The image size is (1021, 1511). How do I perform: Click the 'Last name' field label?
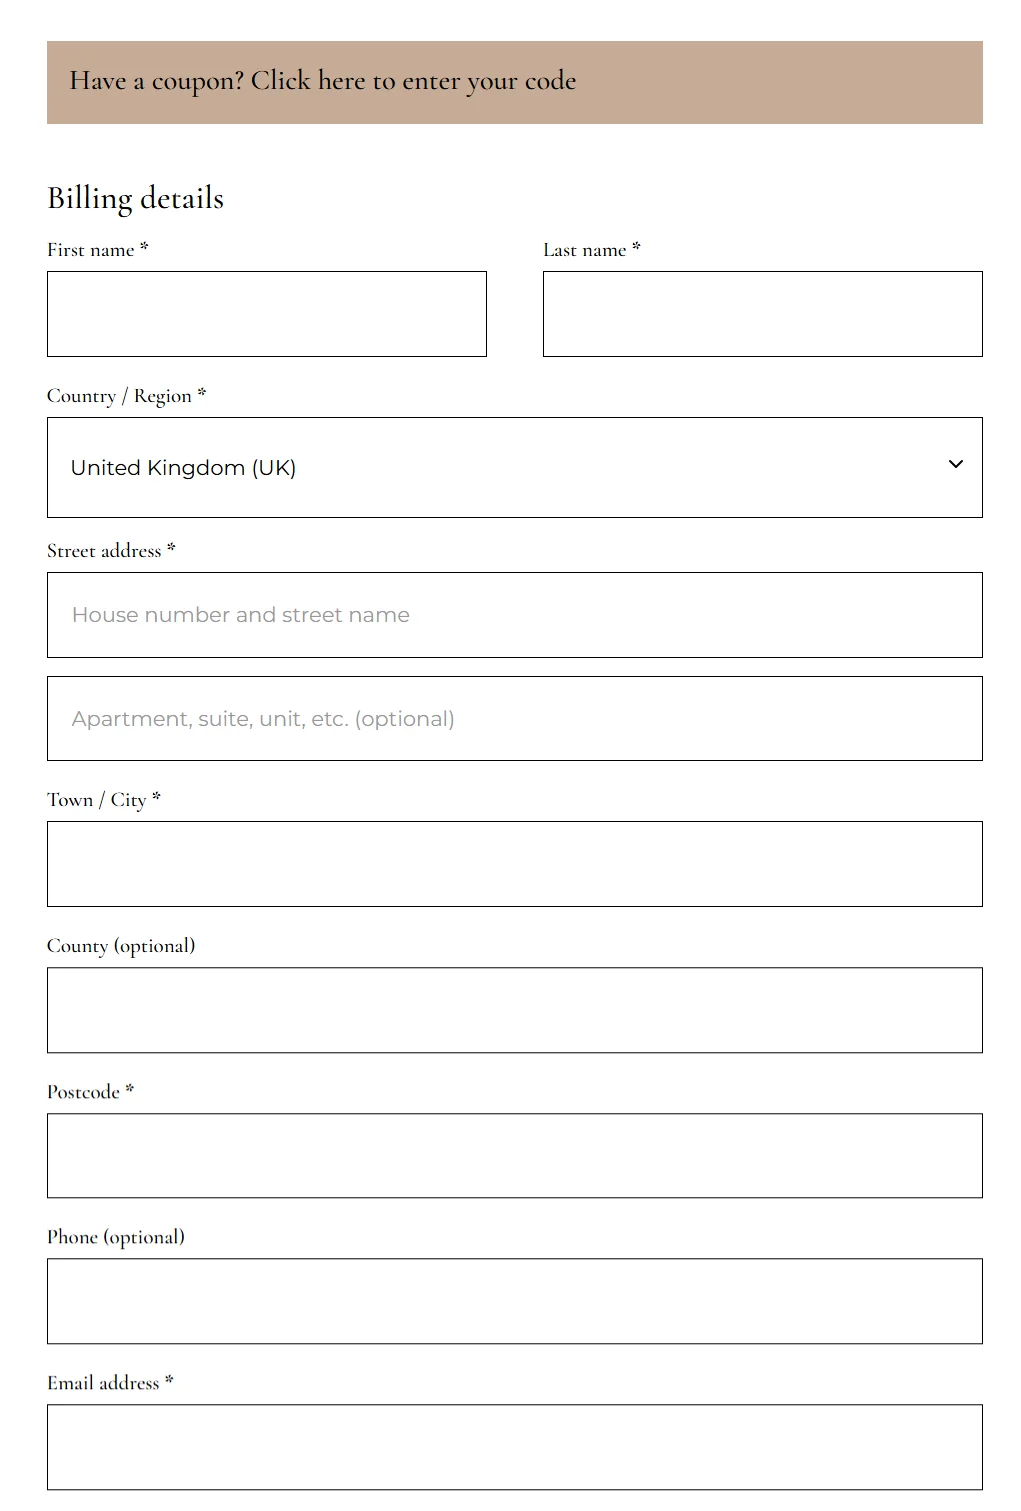tap(585, 250)
